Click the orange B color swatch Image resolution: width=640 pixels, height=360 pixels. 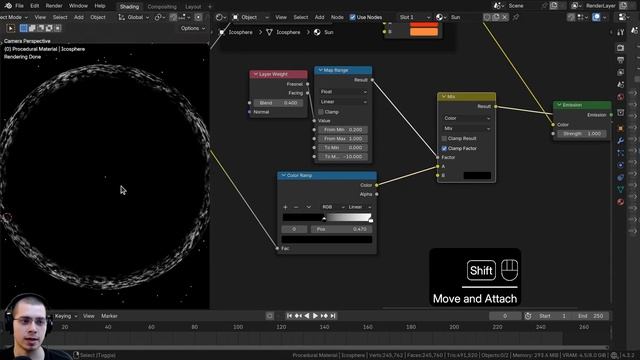coord(424,32)
